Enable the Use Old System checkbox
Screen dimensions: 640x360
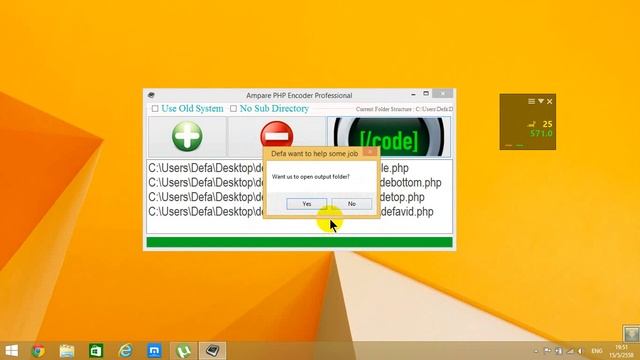click(155, 109)
